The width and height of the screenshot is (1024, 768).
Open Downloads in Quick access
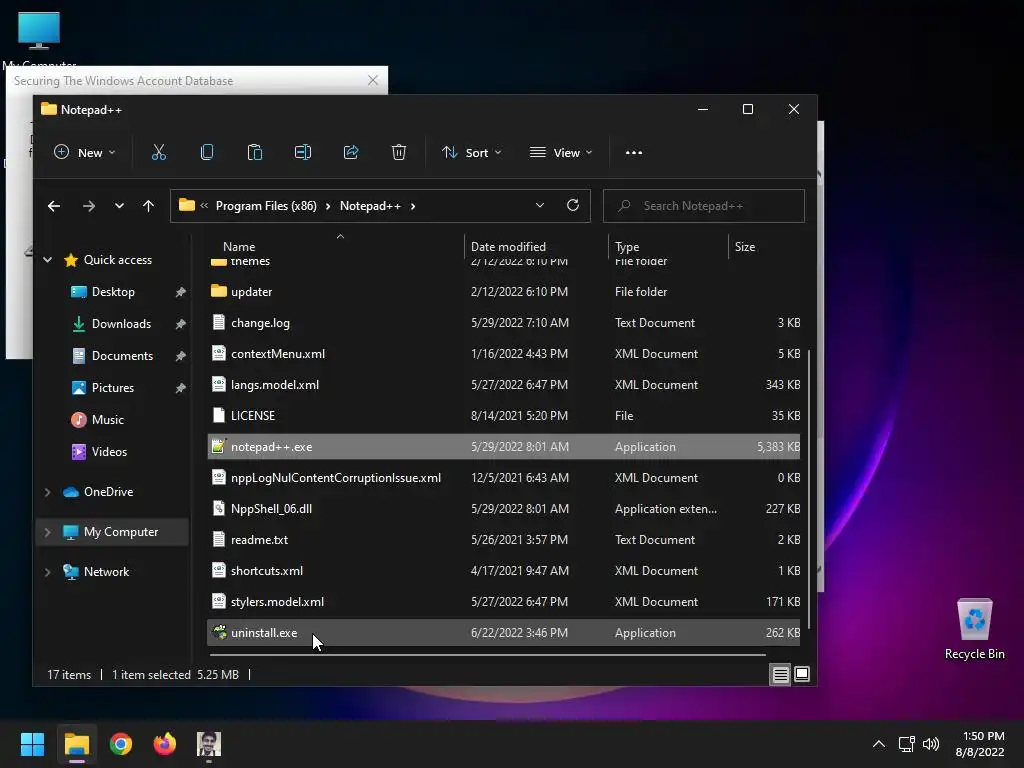click(121, 324)
